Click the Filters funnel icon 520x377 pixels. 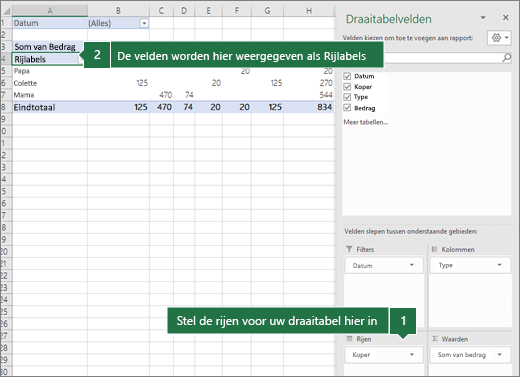coord(349,249)
